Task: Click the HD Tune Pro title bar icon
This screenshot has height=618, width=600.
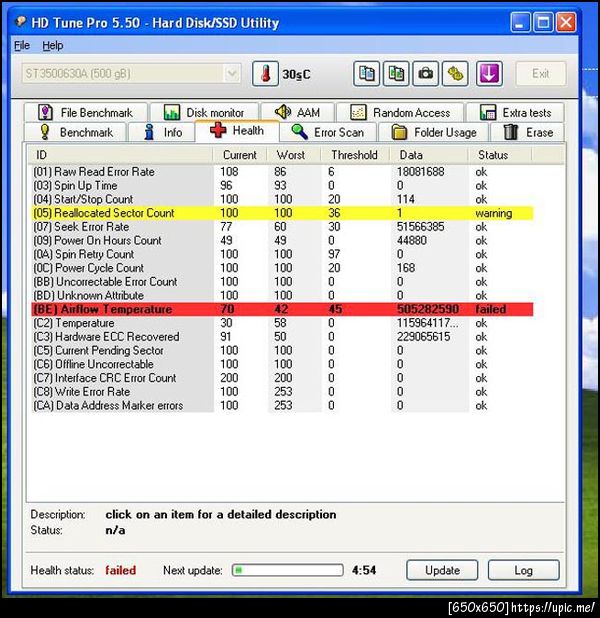Action: click(20, 22)
